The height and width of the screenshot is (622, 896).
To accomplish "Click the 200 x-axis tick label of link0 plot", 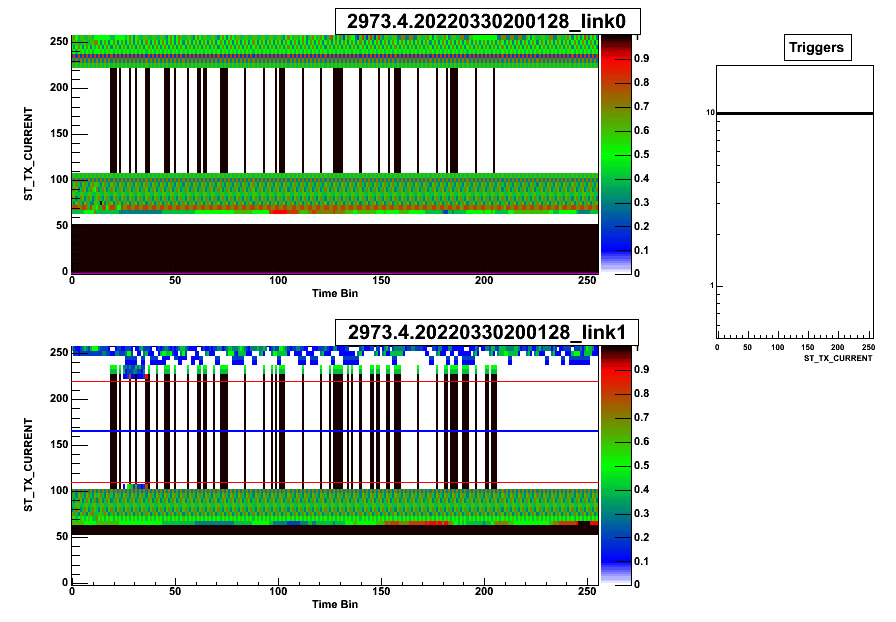I will 484,280.
